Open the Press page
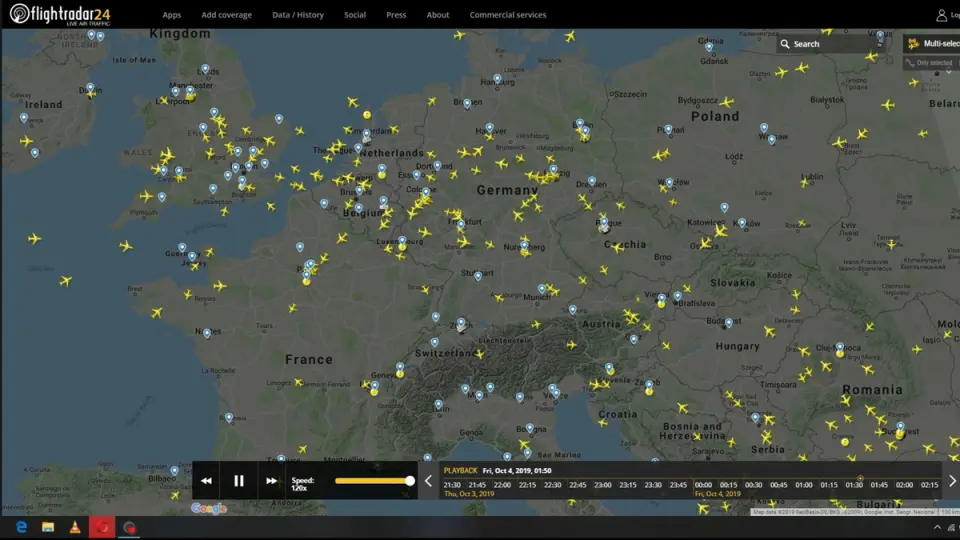The width and height of the screenshot is (960, 540). pos(396,15)
